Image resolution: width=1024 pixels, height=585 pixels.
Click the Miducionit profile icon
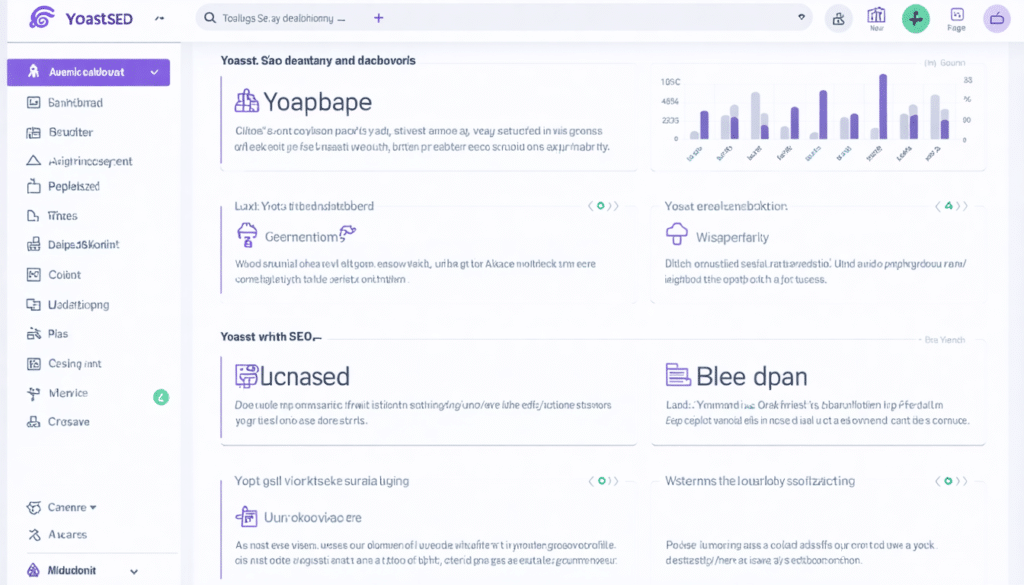click(x=33, y=570)
